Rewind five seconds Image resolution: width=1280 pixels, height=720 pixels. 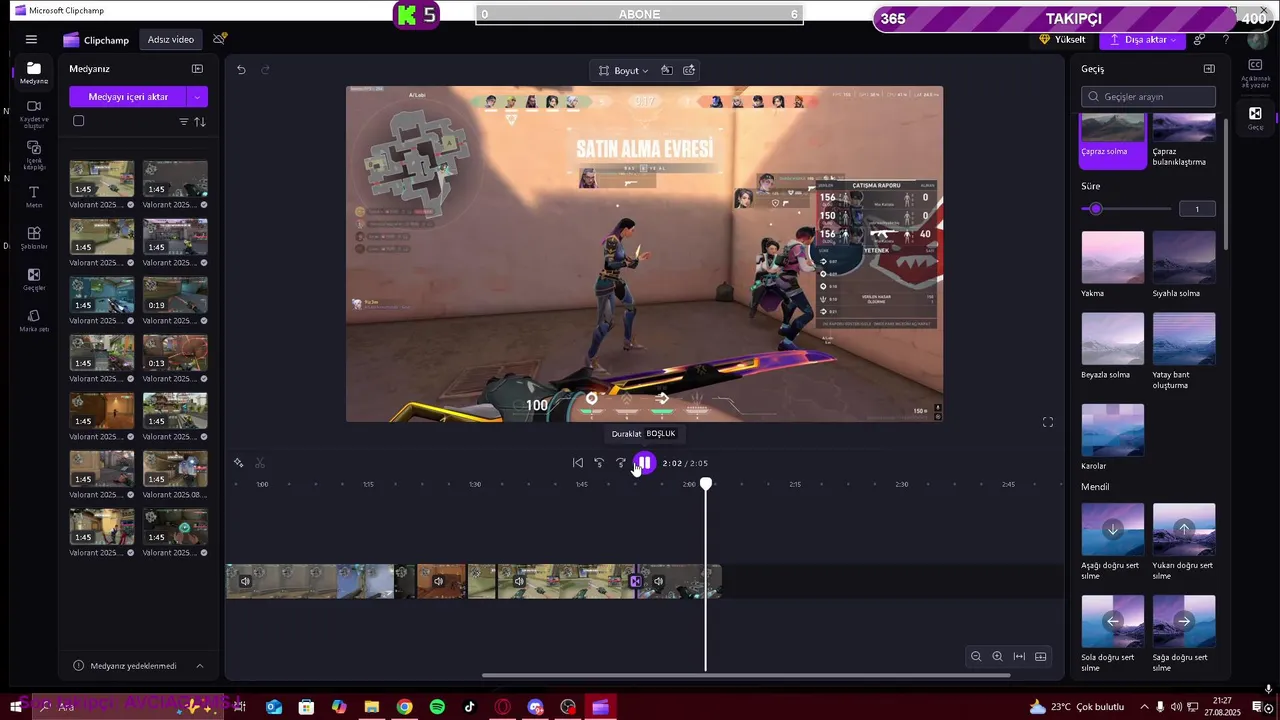point(599,463)
